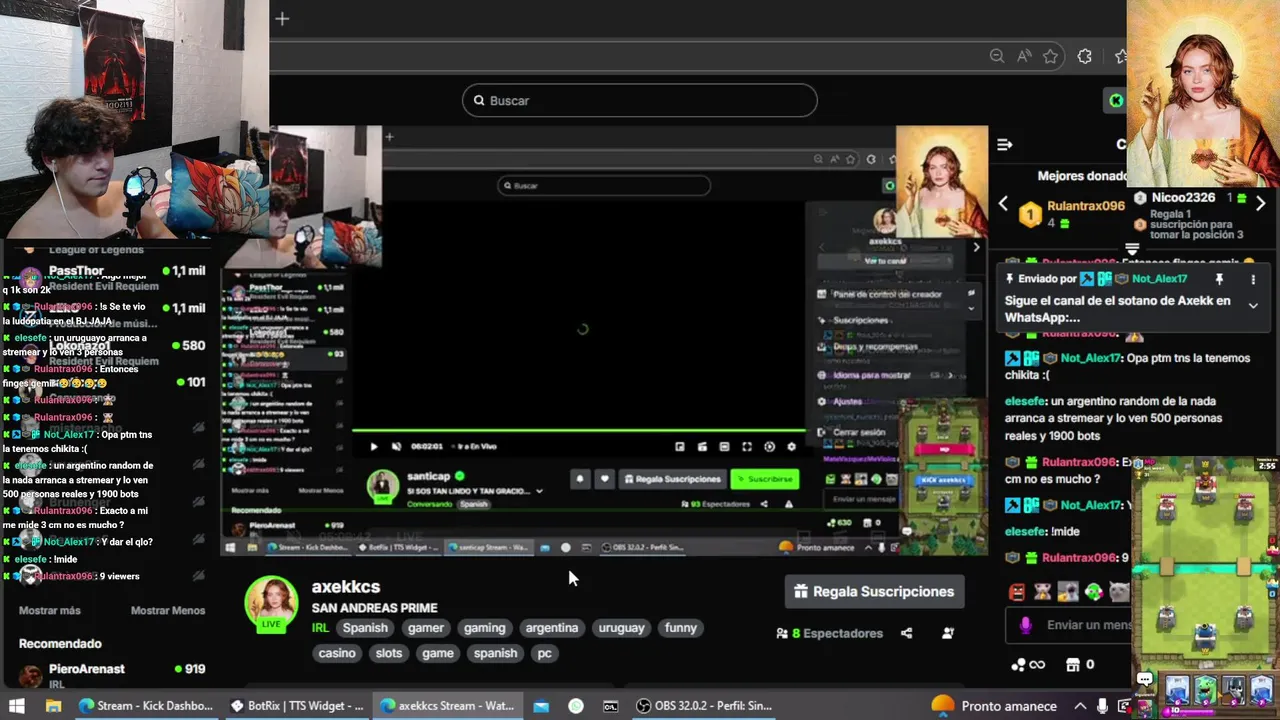Click the user icon right of share
The width and height of the screenshot is (1280, 720).
pos(948,633)
